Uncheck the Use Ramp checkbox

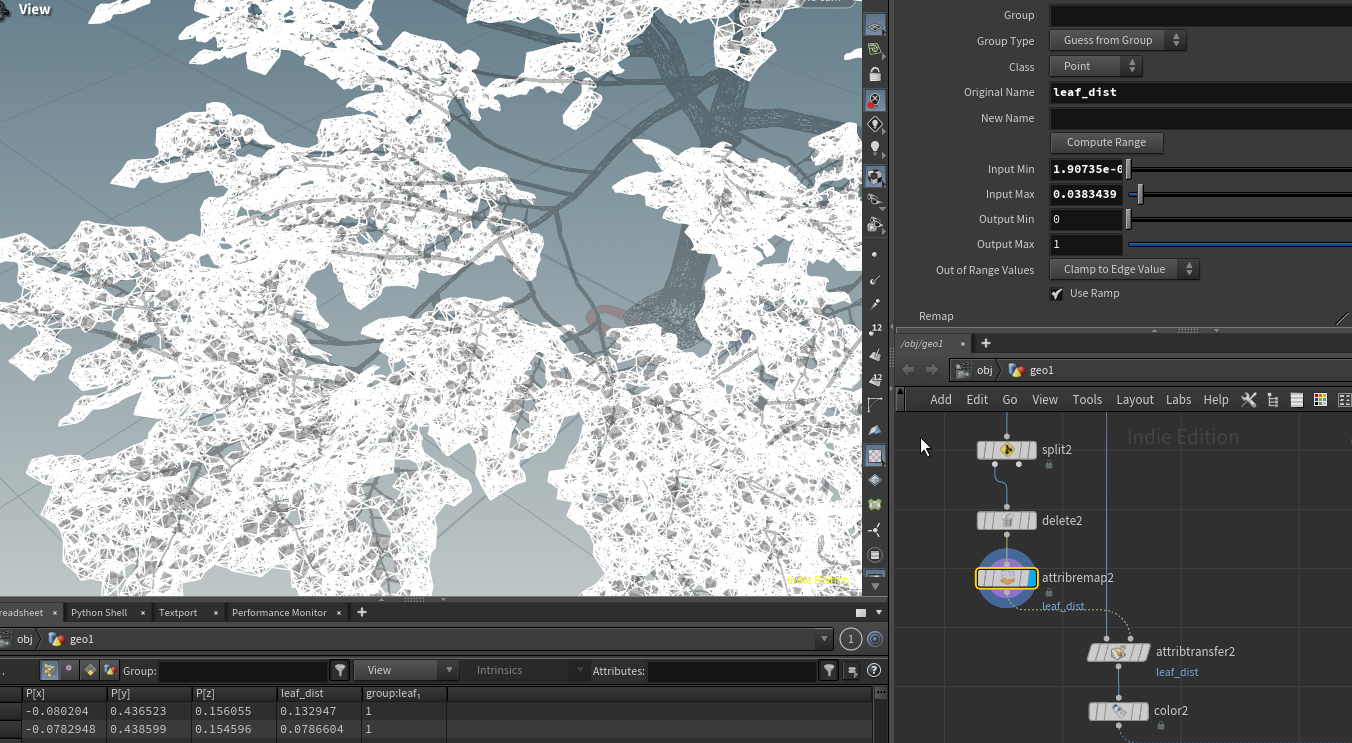click(1057, 294)
